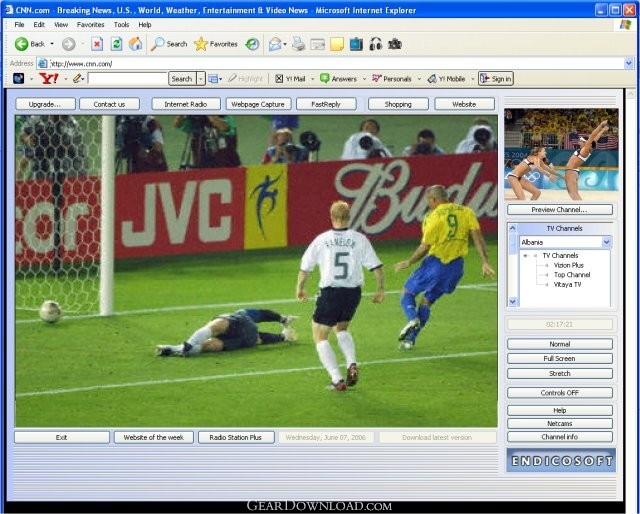Open the Back button history dropdown arrow
Screen dimensions: 640x514
[x=52, y=44]
